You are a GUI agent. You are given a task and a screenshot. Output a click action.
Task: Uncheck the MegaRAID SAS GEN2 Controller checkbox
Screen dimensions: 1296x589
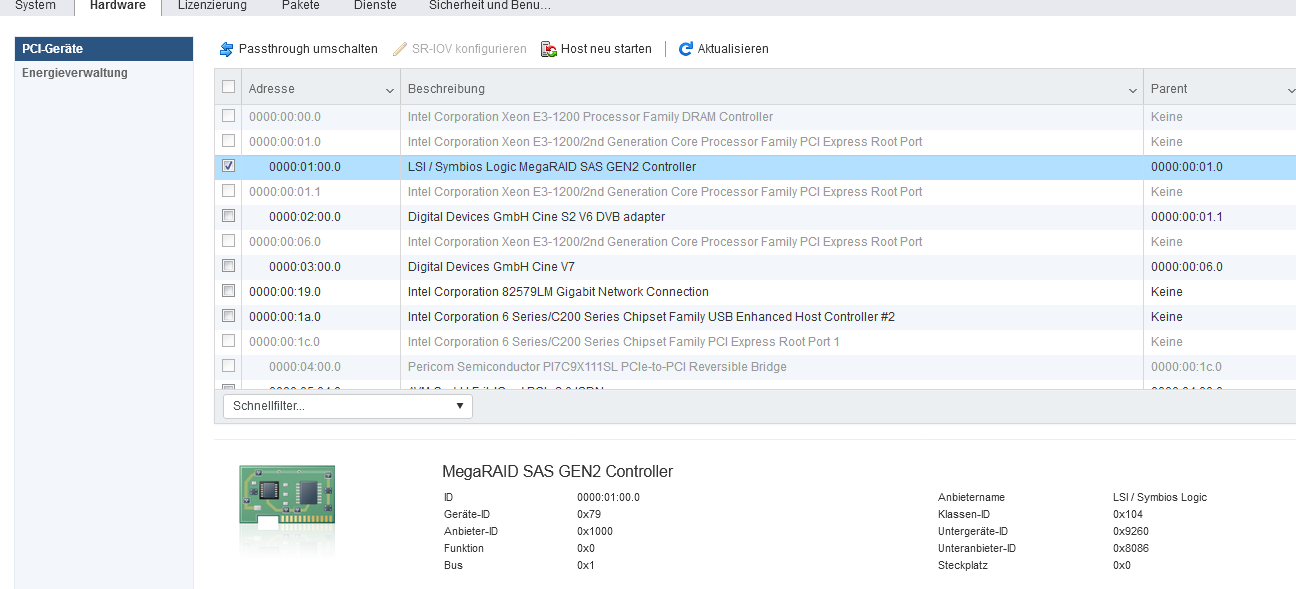point(229,166)
